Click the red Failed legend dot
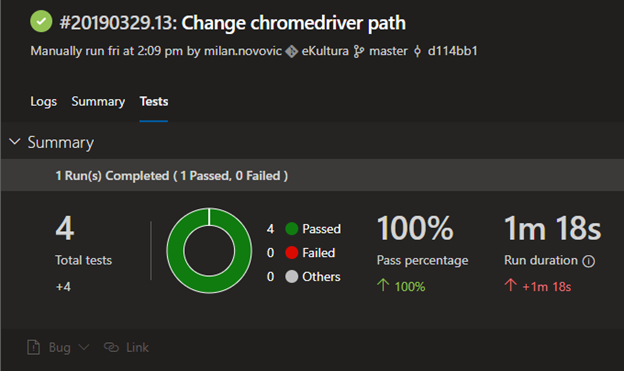The height and width of the screenshot is (371, 624). (292, 252)
